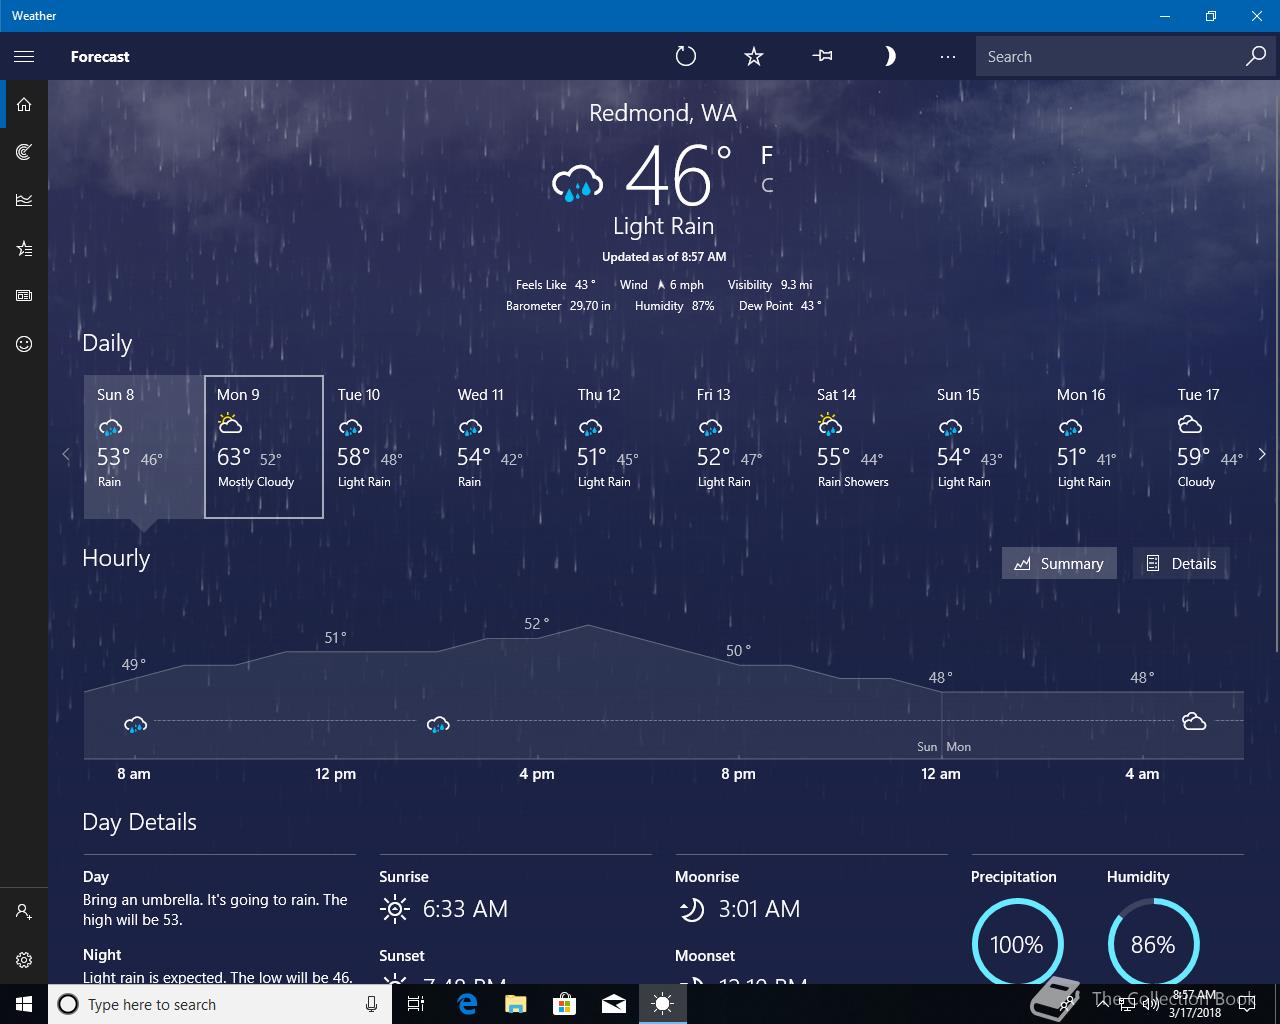Screen dimensions: 1280x1024
Task: Click the vertical scrollbar
Action: 1276,365
